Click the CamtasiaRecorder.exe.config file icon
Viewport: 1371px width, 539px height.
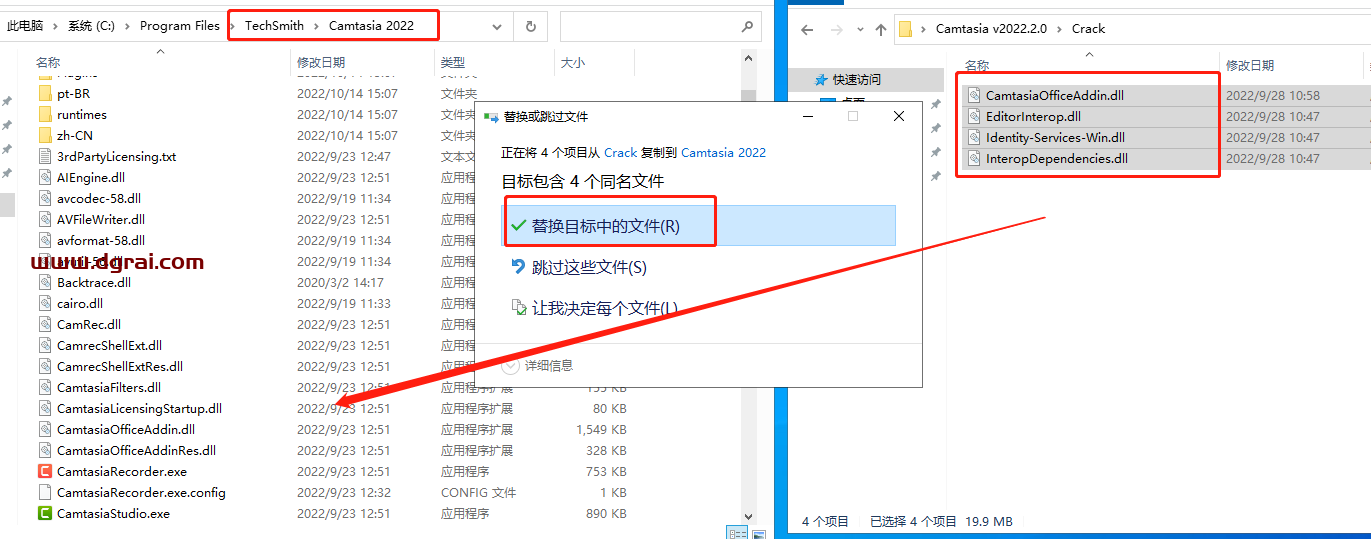tap(45, 492)
